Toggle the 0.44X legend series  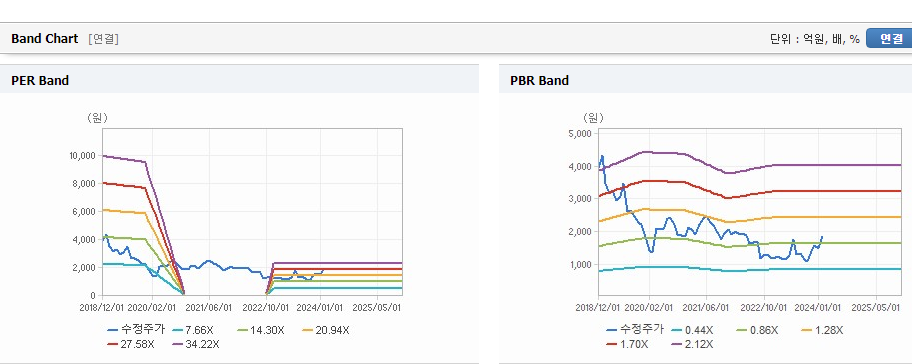[x=693, y=330]
